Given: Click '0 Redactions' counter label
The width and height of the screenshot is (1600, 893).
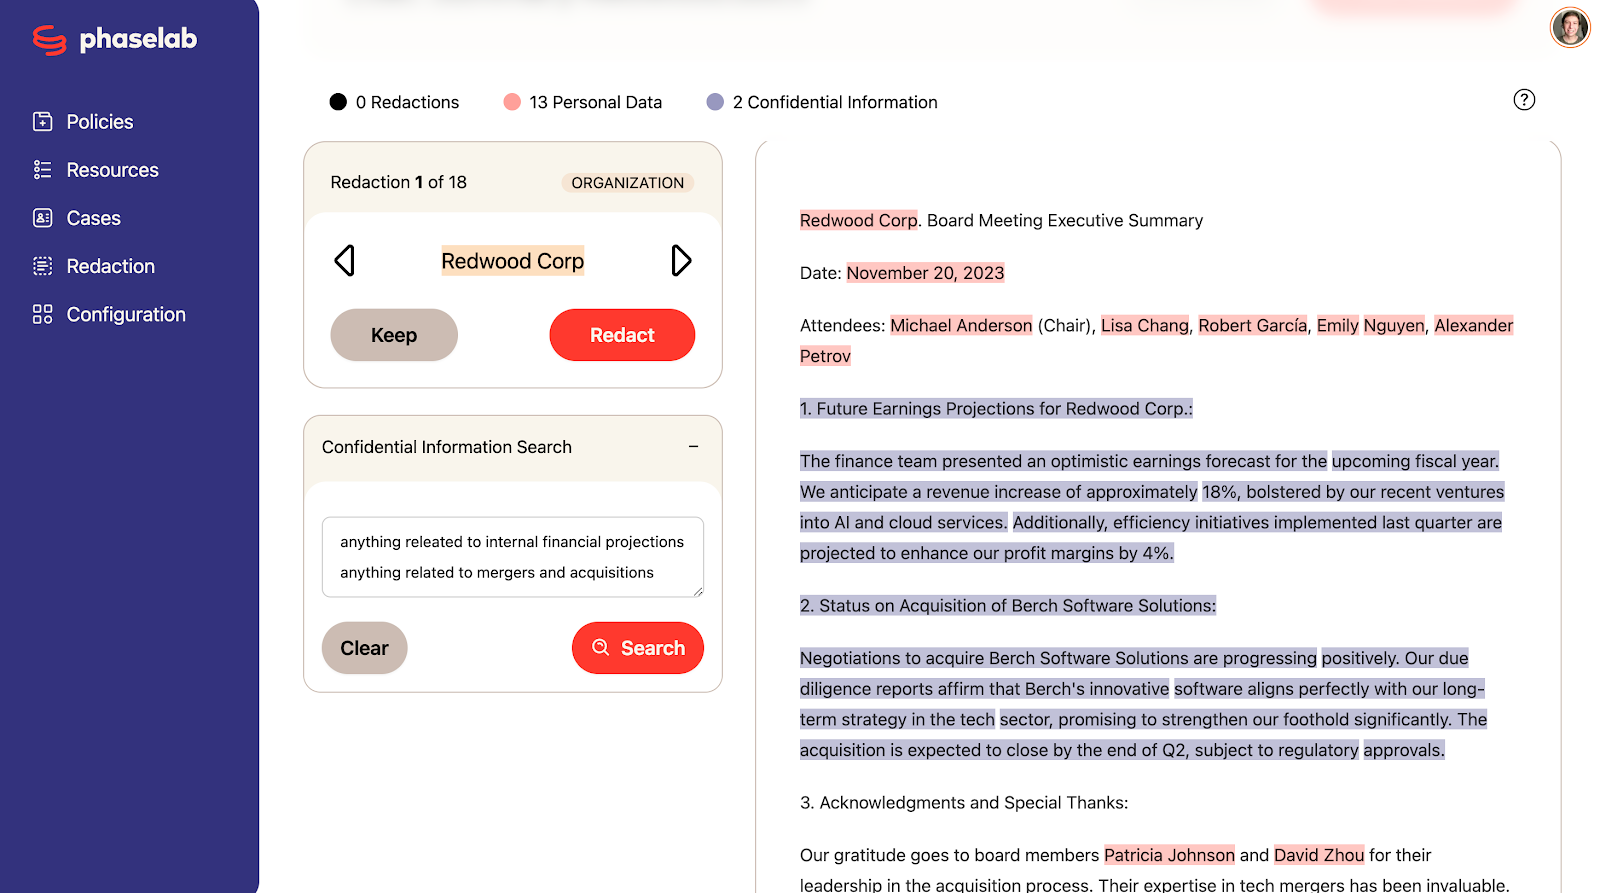Looking at the screenshot, I should coord(407,102).
